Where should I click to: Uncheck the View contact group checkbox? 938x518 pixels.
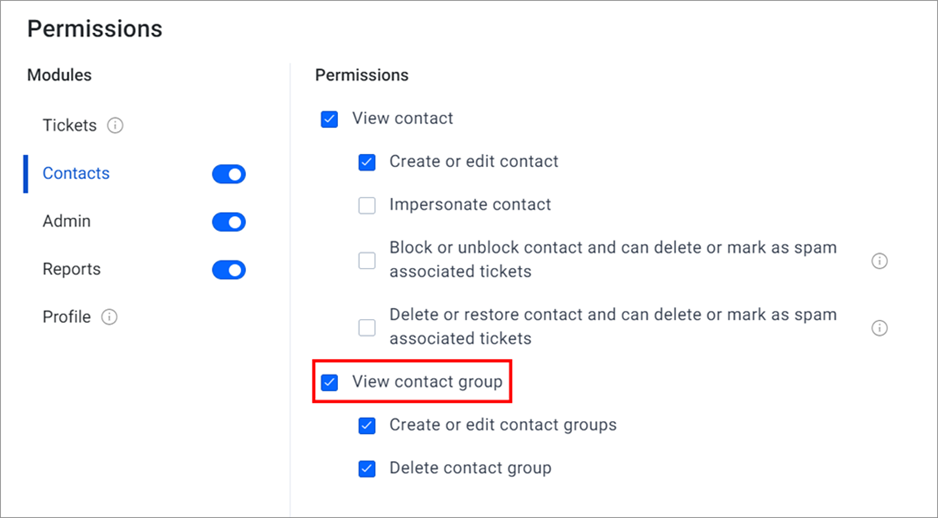[329, 382]
